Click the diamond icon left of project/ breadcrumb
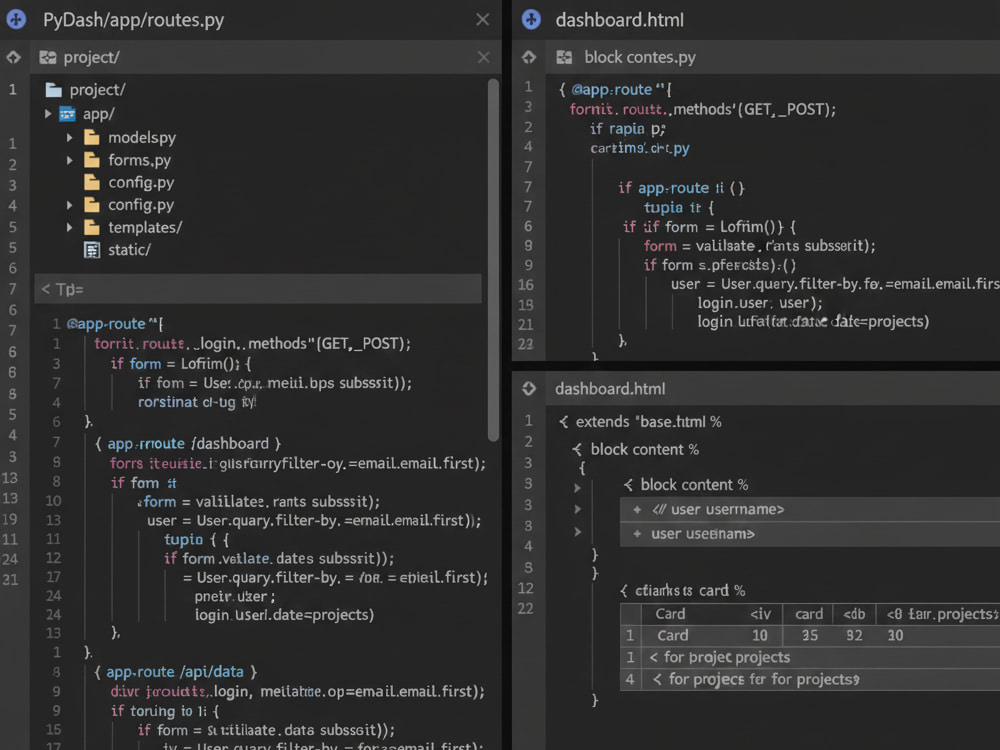1000x750 pixels. tap(13, 57)
